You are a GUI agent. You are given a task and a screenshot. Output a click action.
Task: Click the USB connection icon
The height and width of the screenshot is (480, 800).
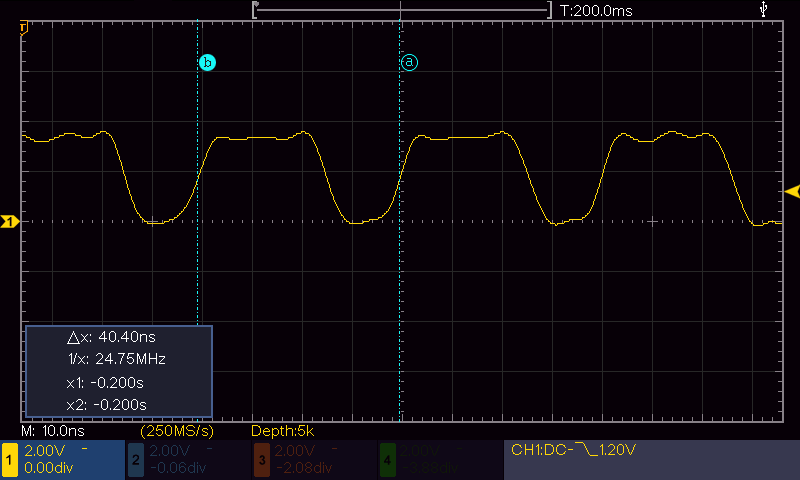765,9
